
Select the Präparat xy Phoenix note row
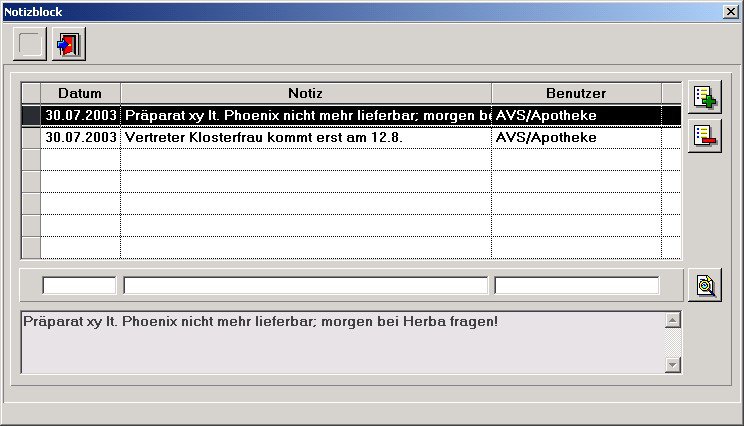pyautogui.click(x=305, y=115)
